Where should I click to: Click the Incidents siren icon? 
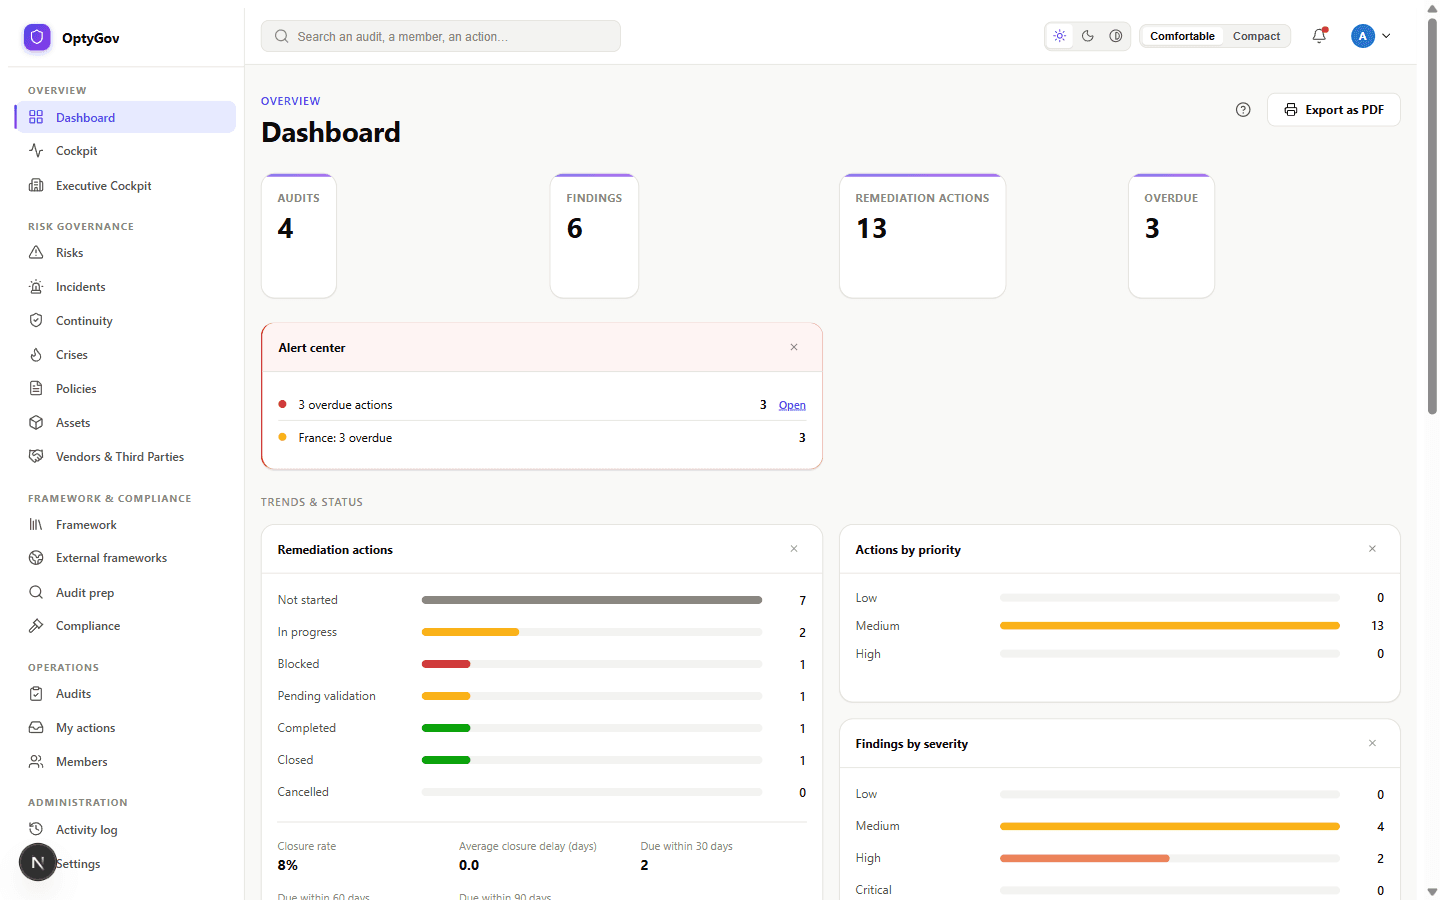[36, 287]
